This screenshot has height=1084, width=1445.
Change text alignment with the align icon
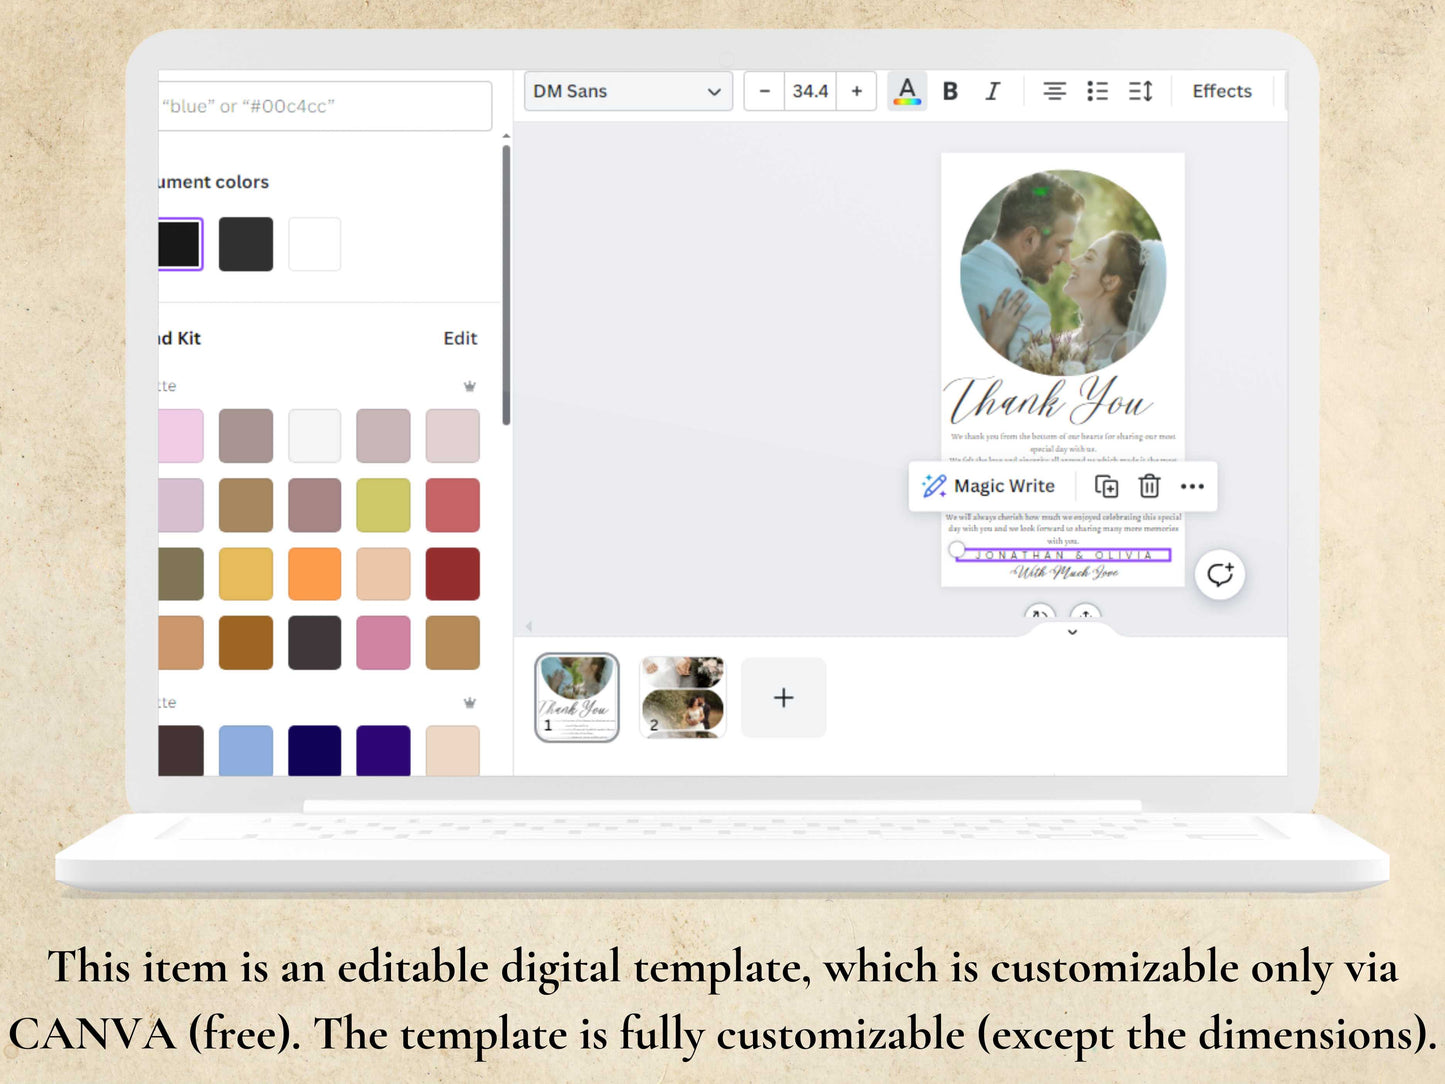(1054, 91)
